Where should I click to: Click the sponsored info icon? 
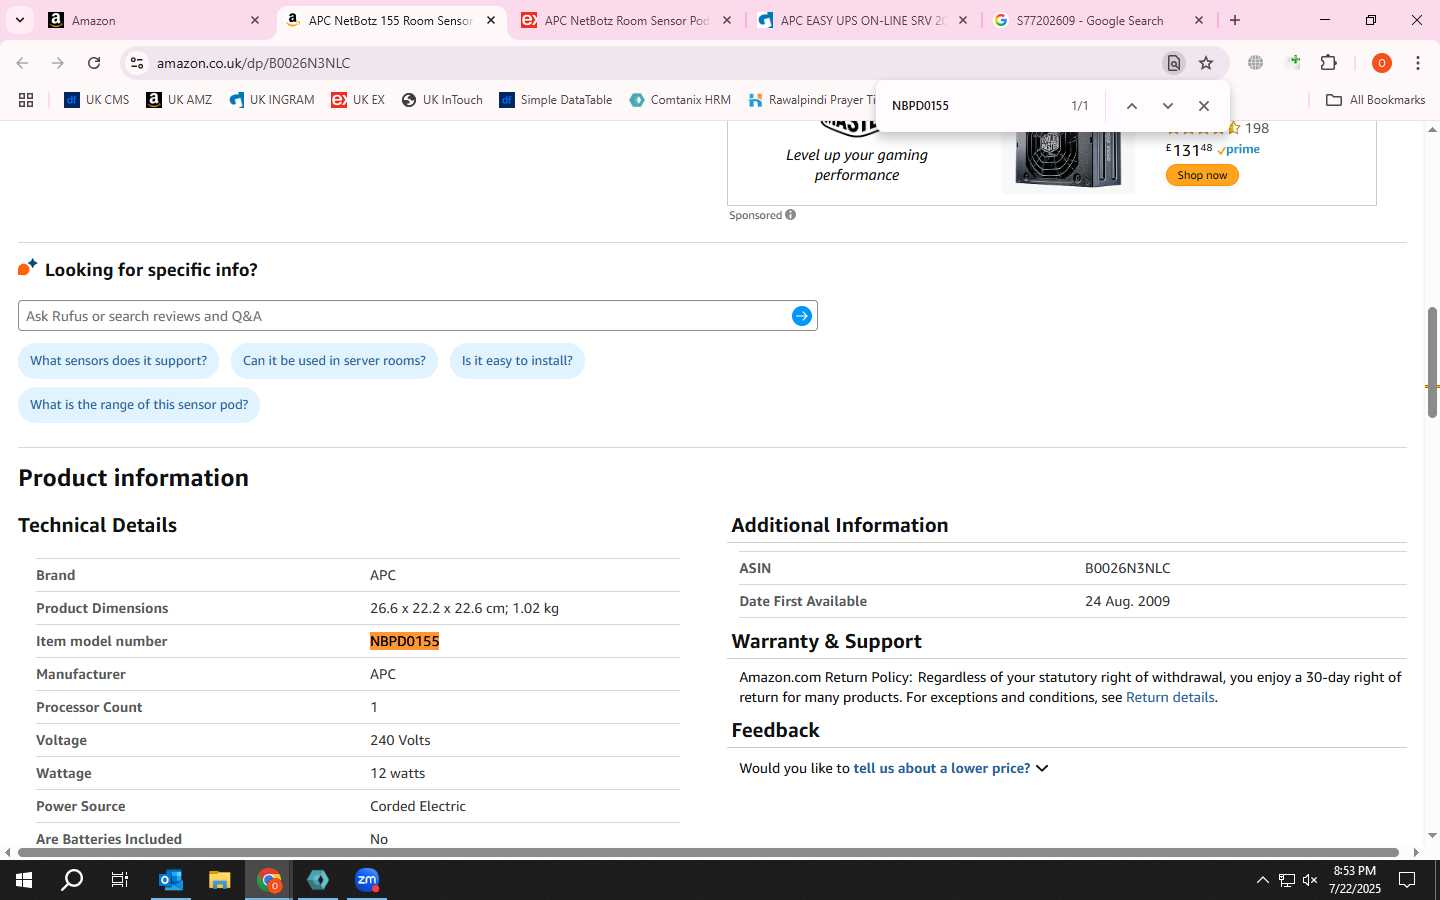click(x=790, y=214)
